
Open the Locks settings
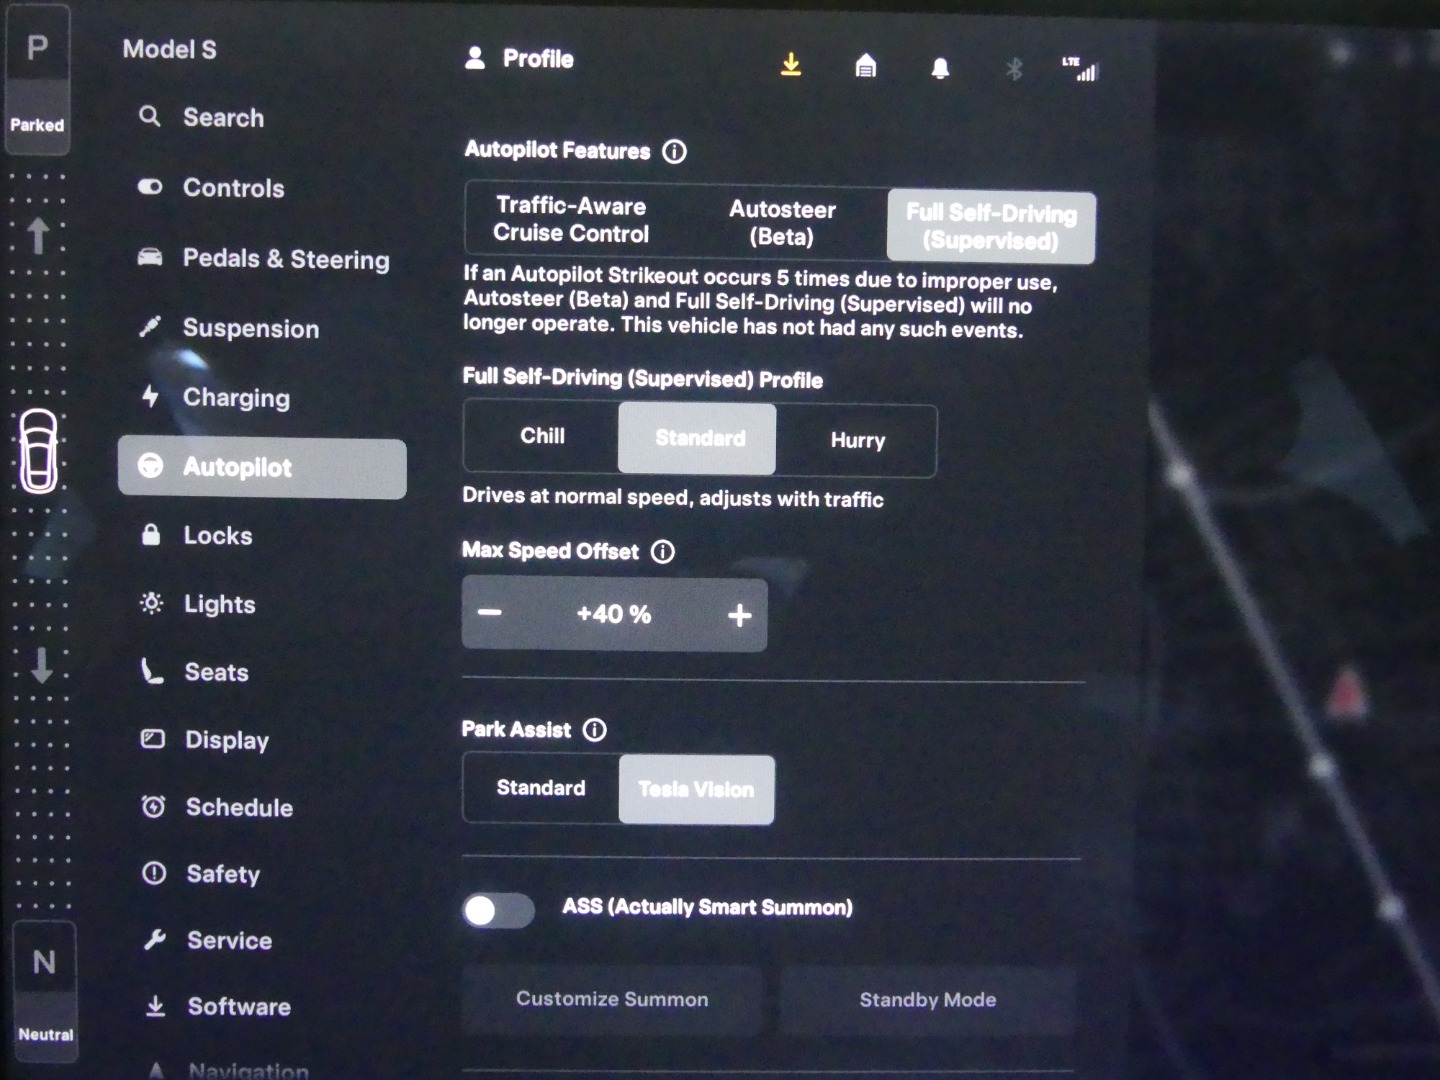tap(197, 535)
